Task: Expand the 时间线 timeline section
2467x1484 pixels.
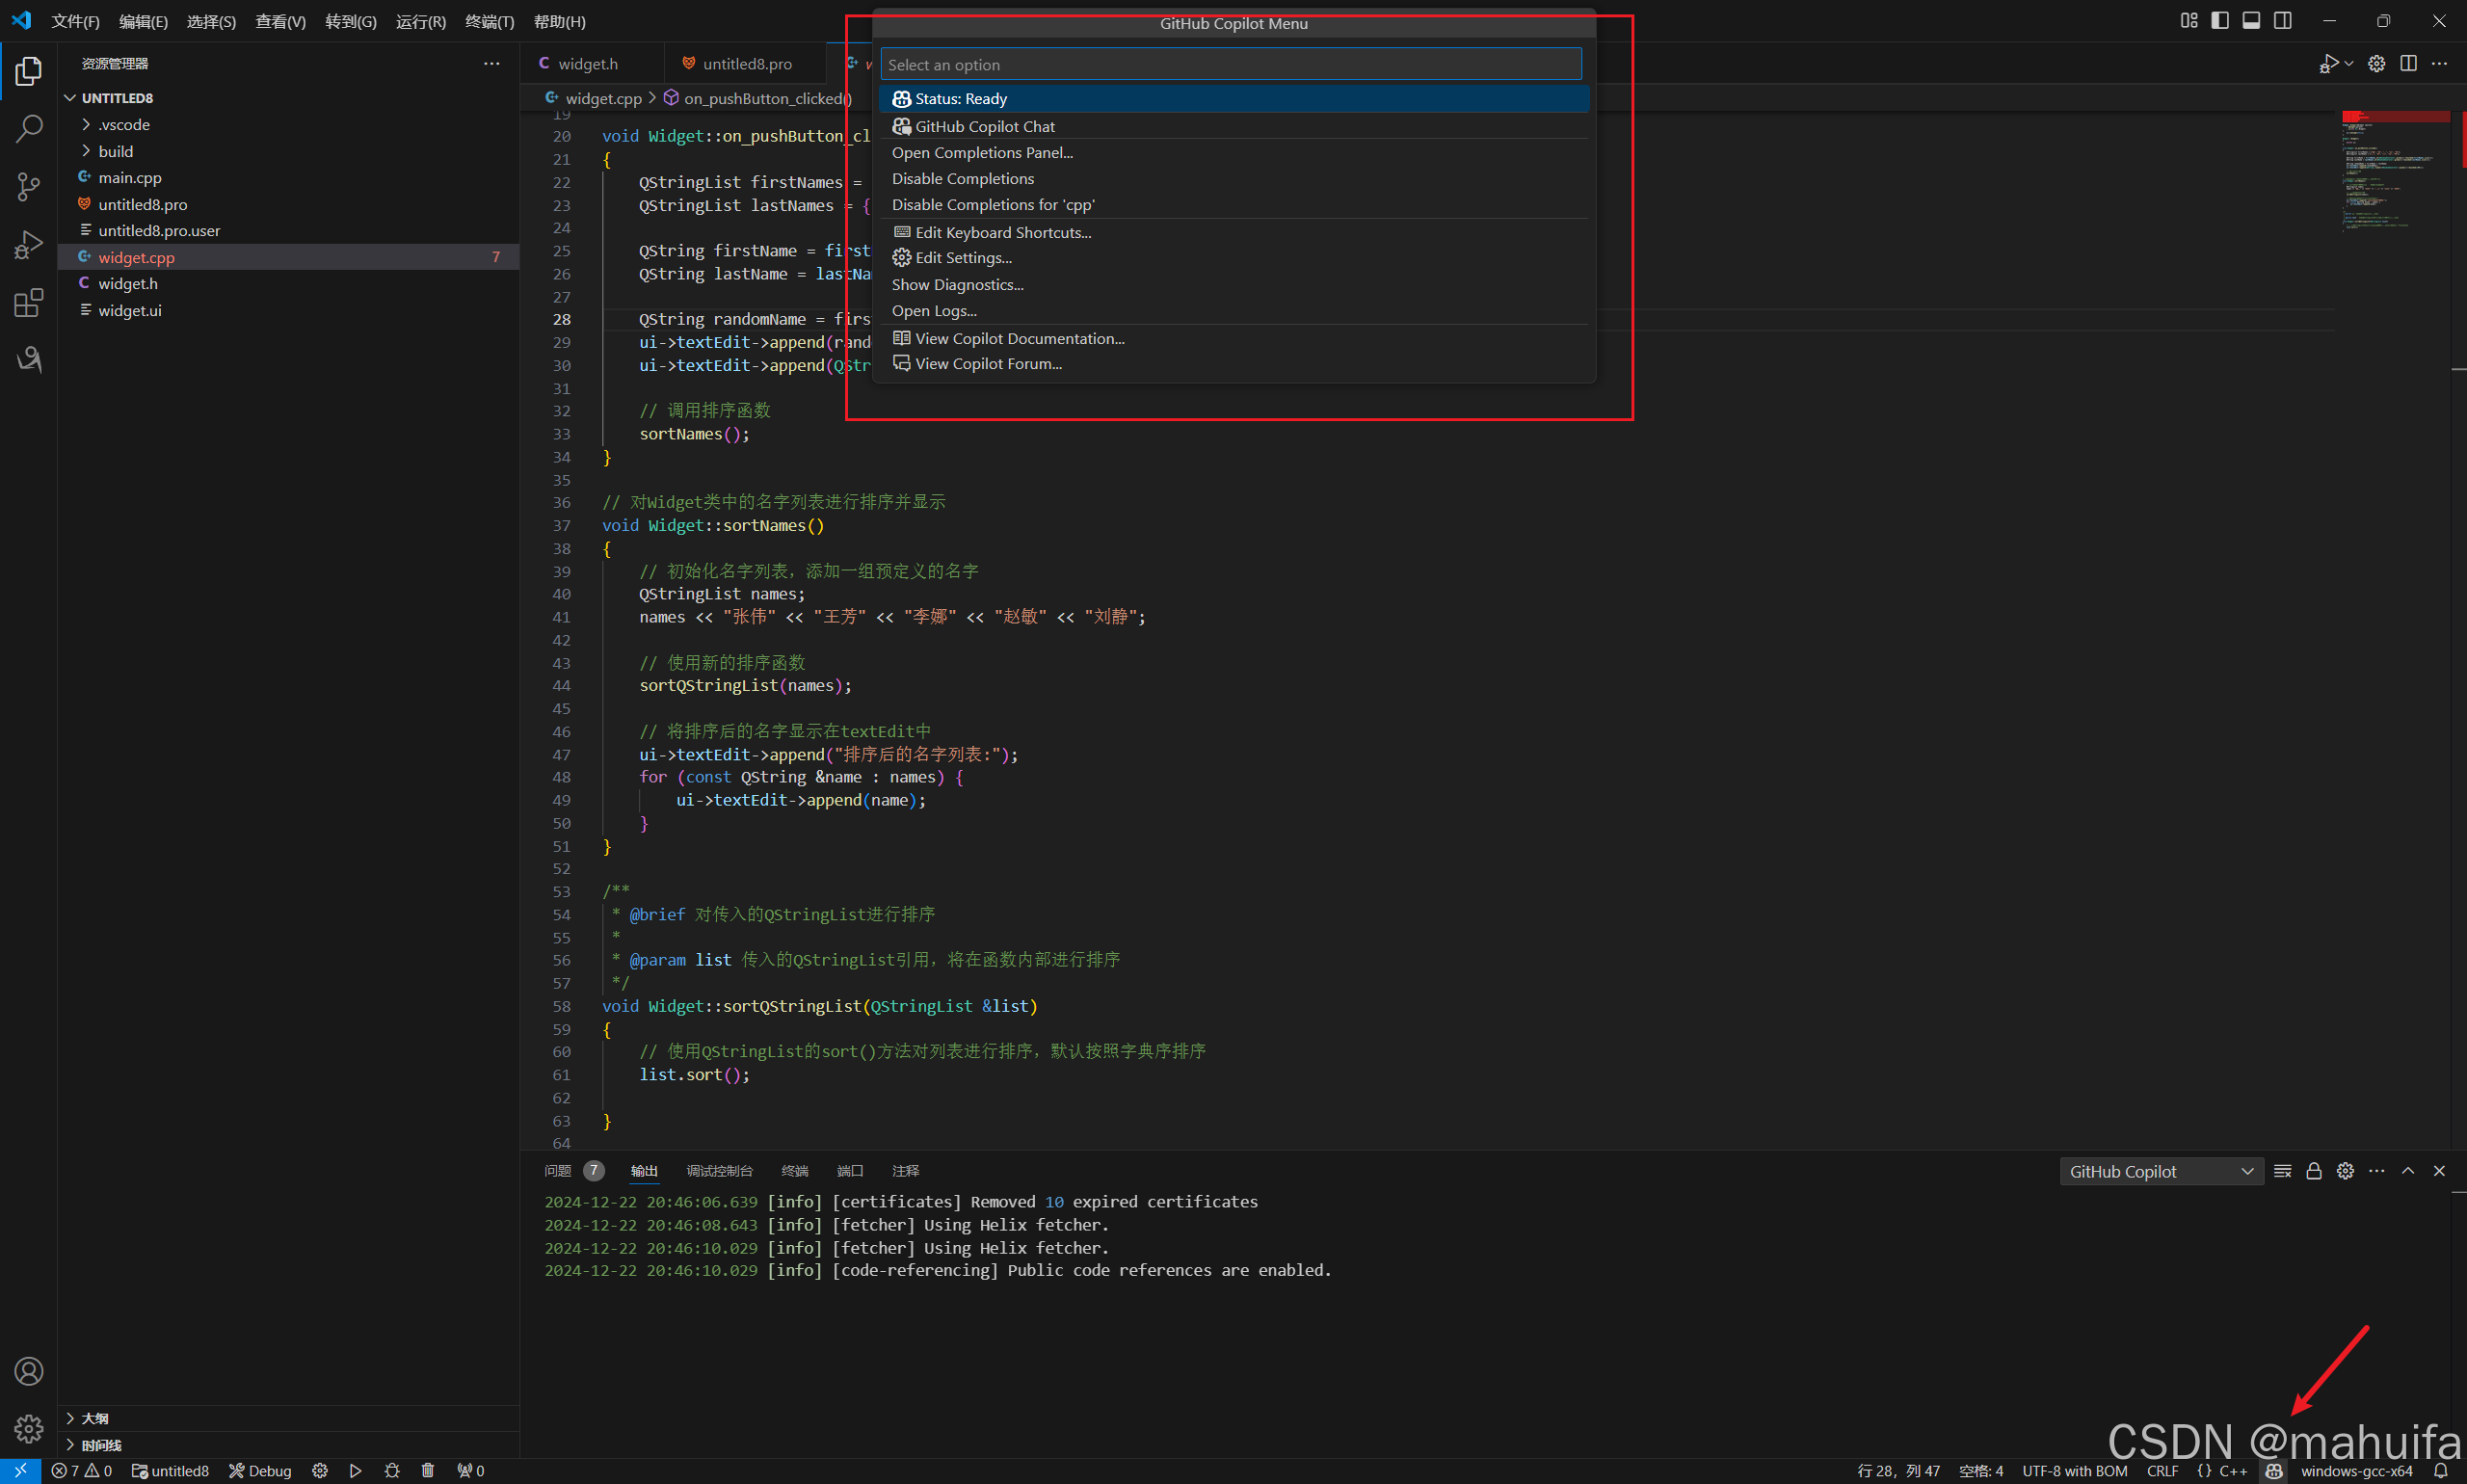Action: (x=289, y=1445)
